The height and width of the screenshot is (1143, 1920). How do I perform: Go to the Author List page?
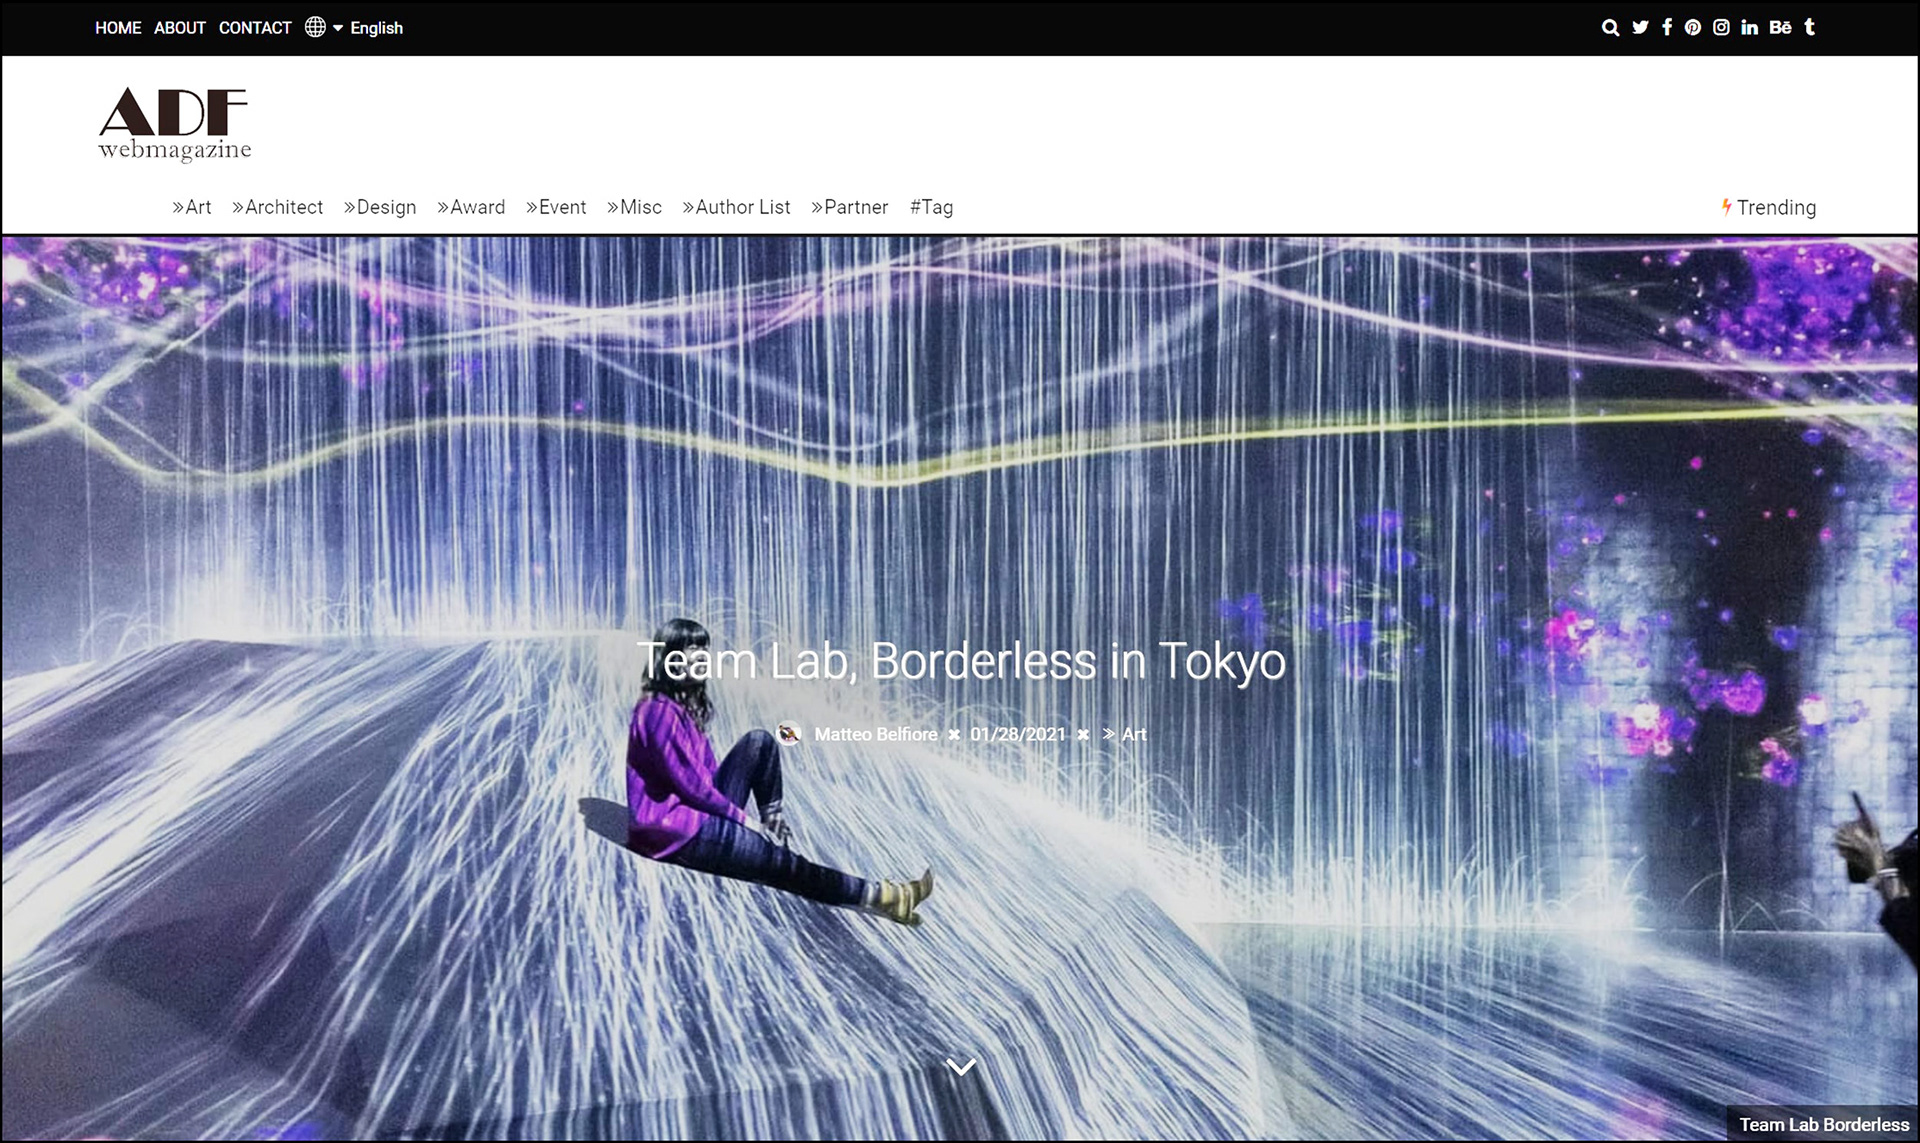click(737, 207)
